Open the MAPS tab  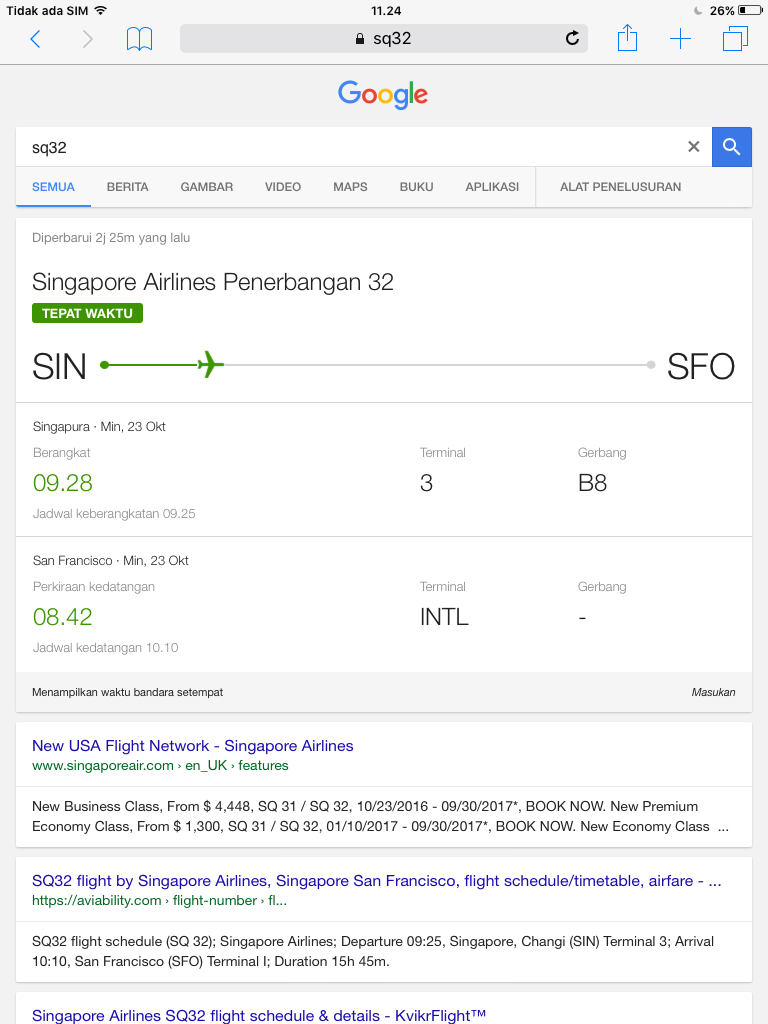click(x=350, y=187)
